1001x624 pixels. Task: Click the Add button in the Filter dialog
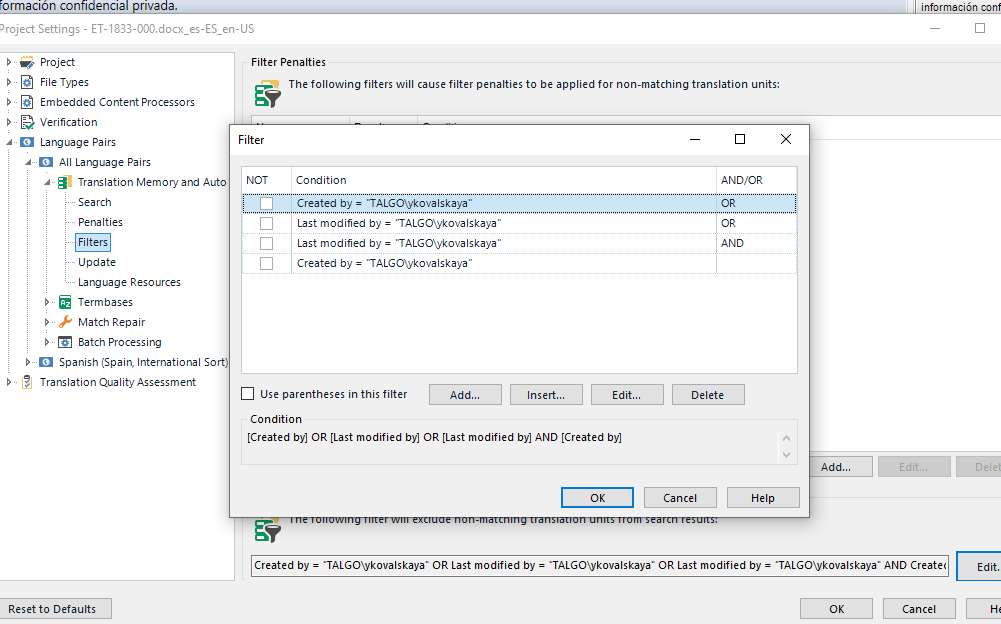click(465, 394)
